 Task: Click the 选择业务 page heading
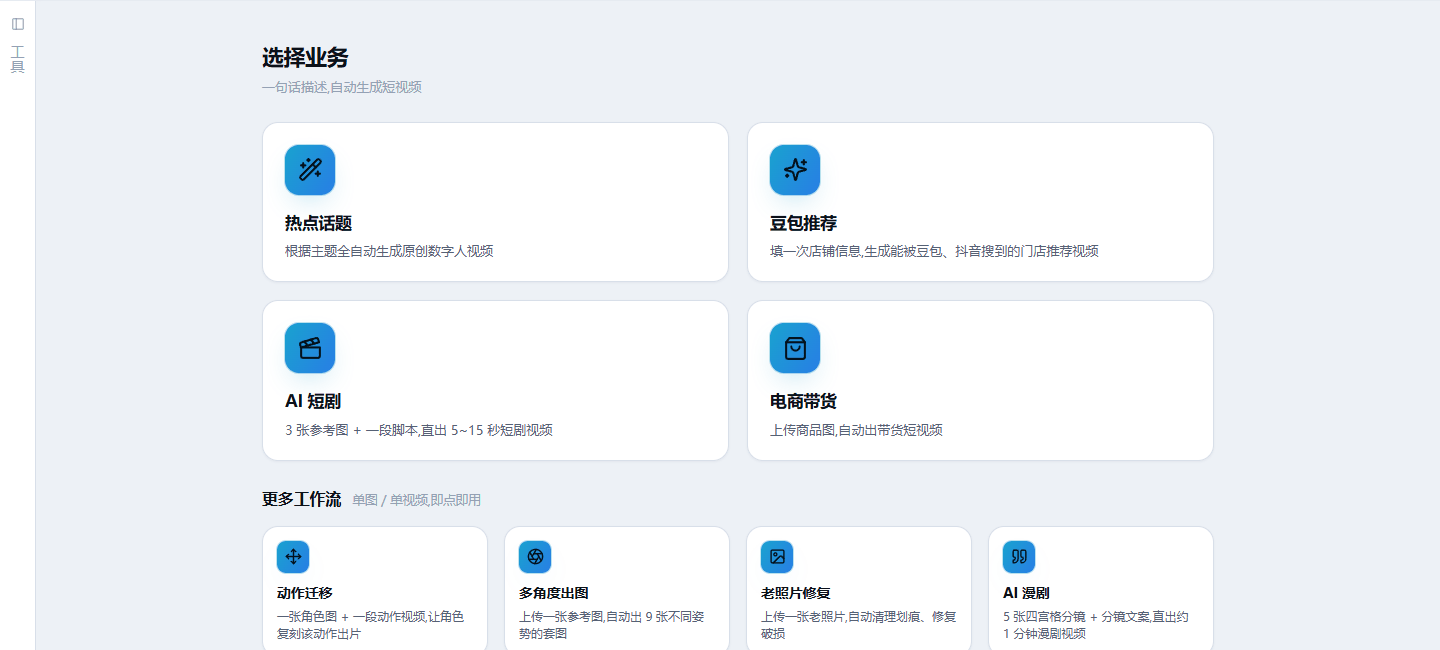pyautogui.click(x=305, y=58)
